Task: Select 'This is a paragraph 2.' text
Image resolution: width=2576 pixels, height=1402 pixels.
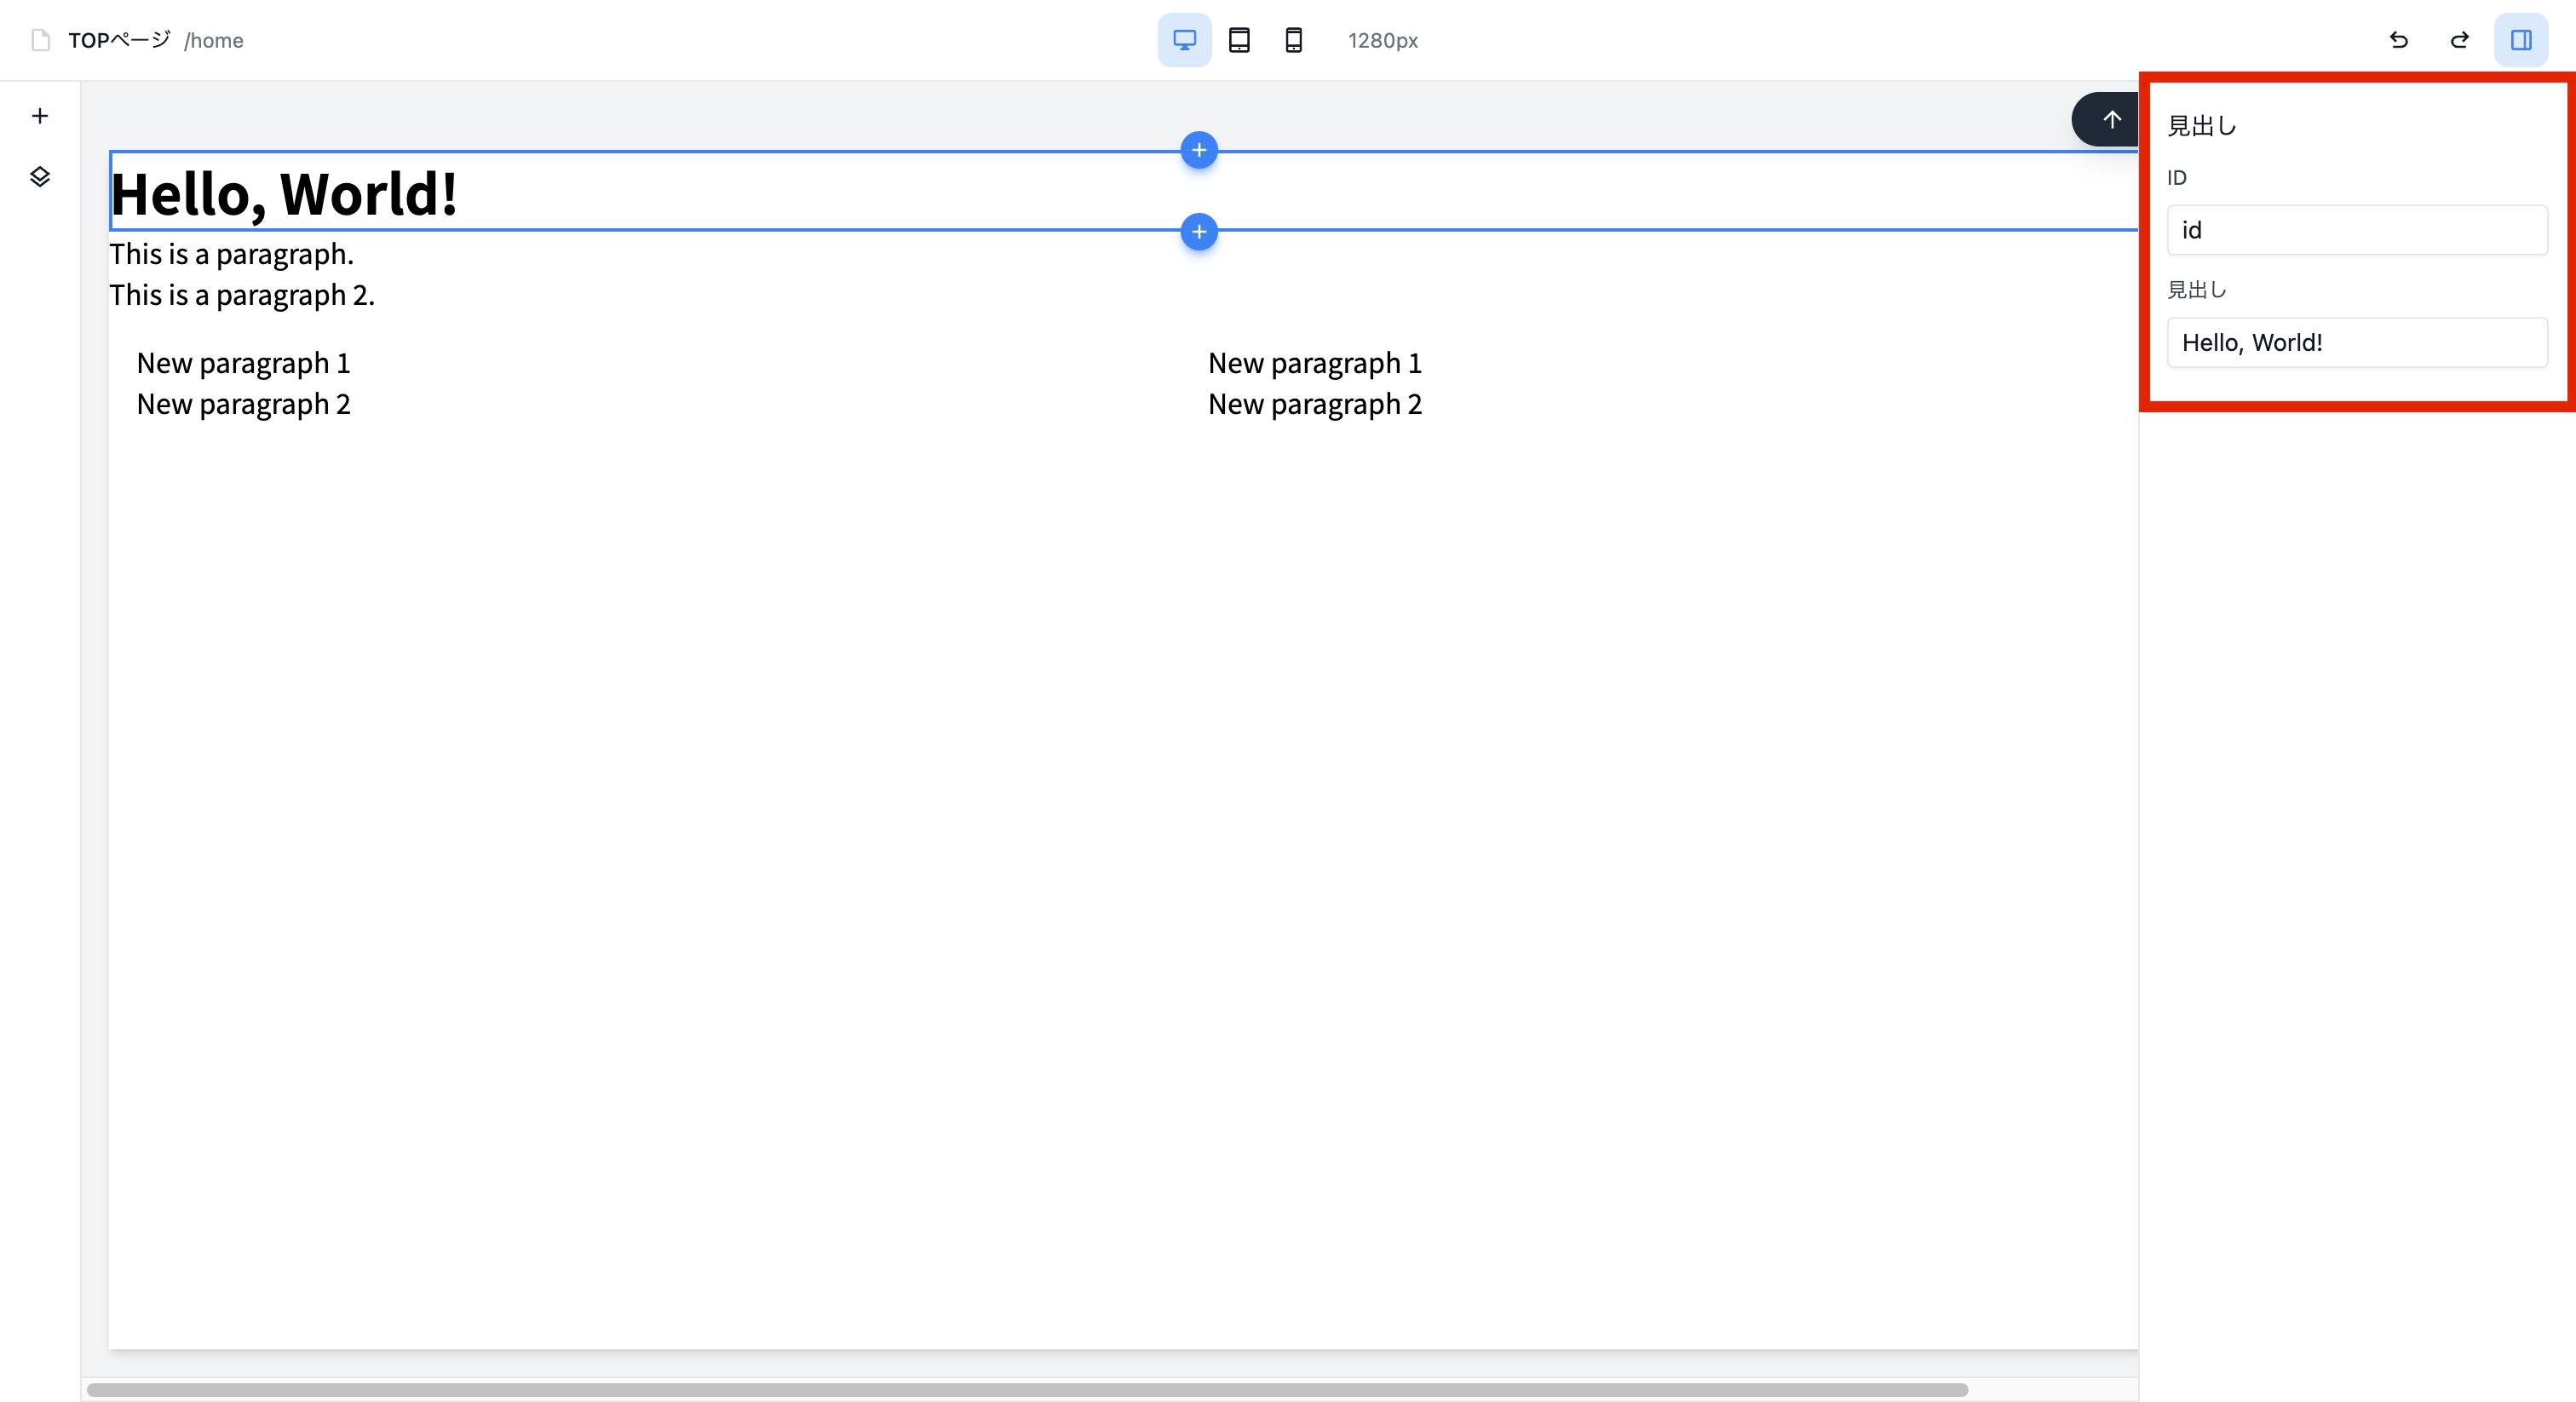Action: 242,295
